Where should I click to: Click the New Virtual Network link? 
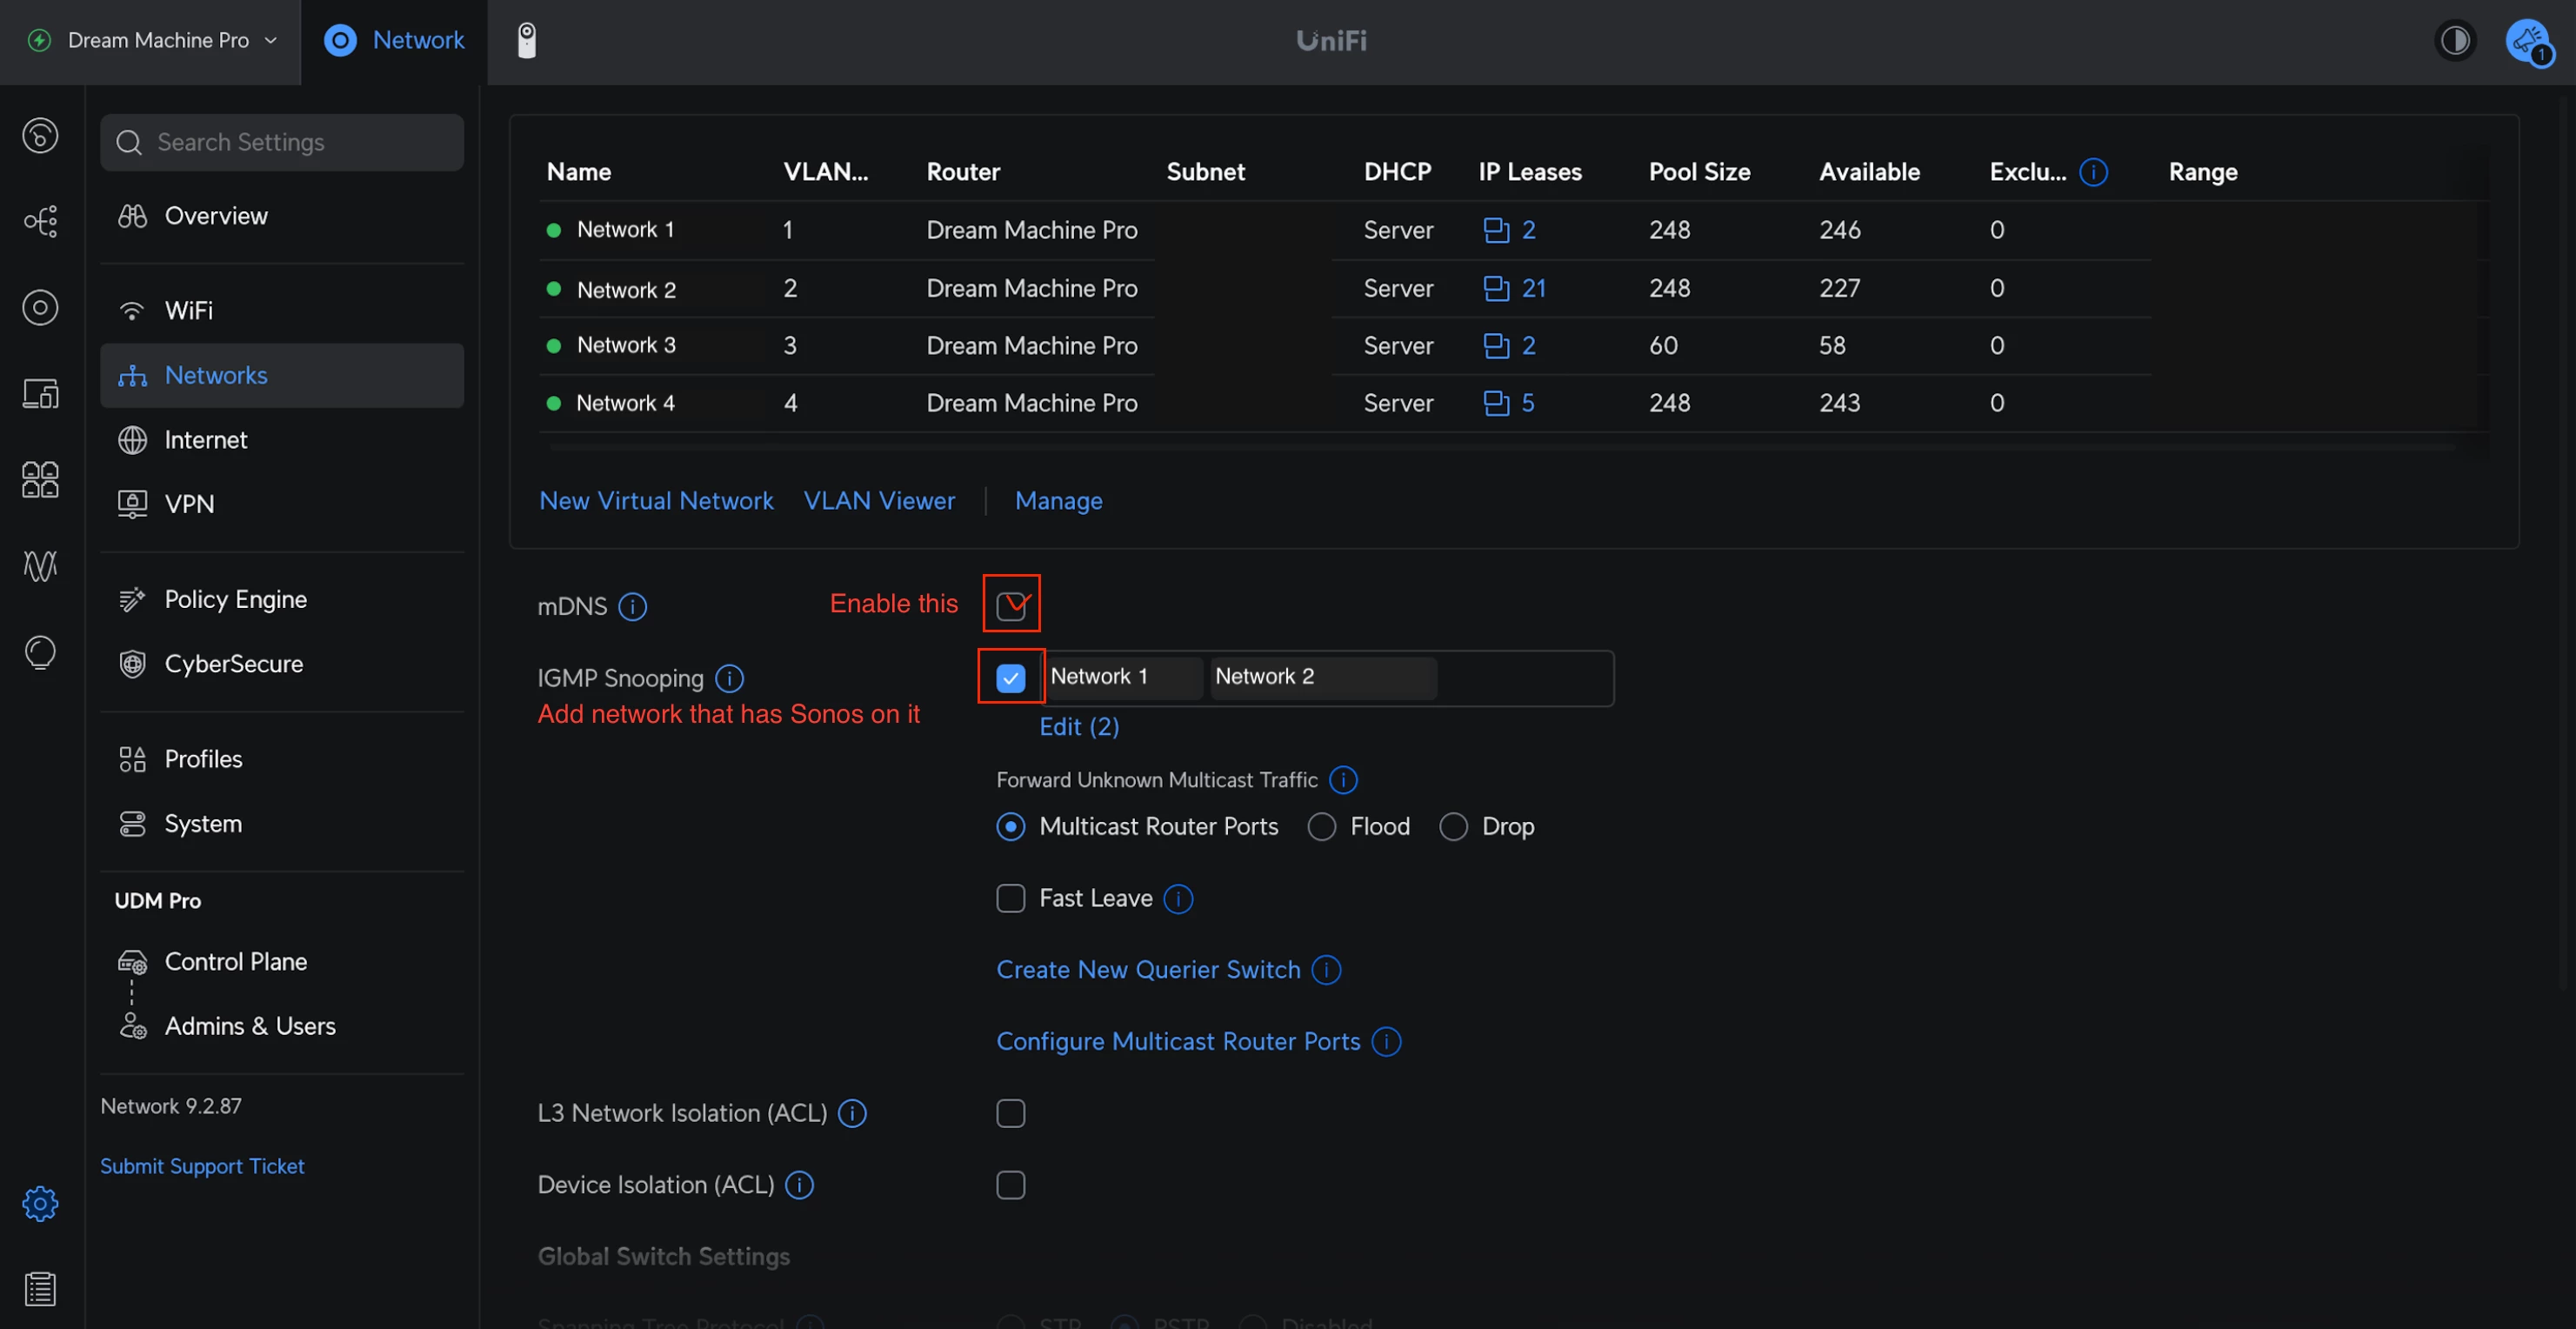coord(656,500)
